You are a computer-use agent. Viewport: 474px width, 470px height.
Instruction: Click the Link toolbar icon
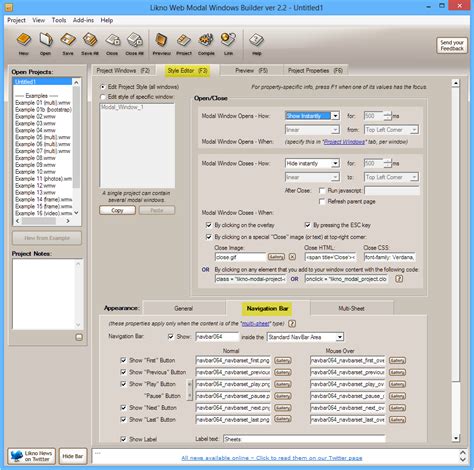(228, 44)
